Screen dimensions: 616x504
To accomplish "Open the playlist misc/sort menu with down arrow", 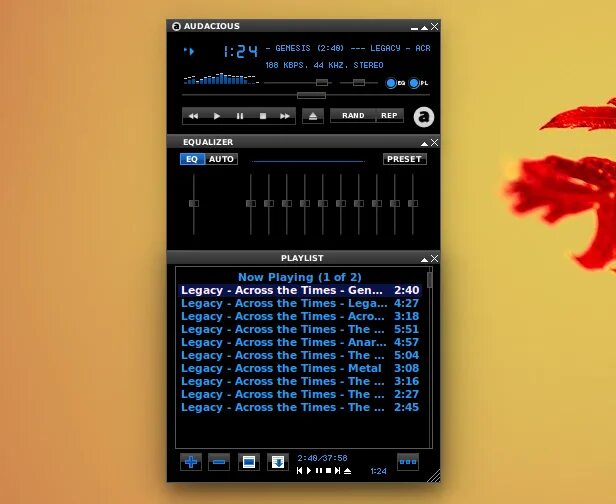I will (278, 462).
